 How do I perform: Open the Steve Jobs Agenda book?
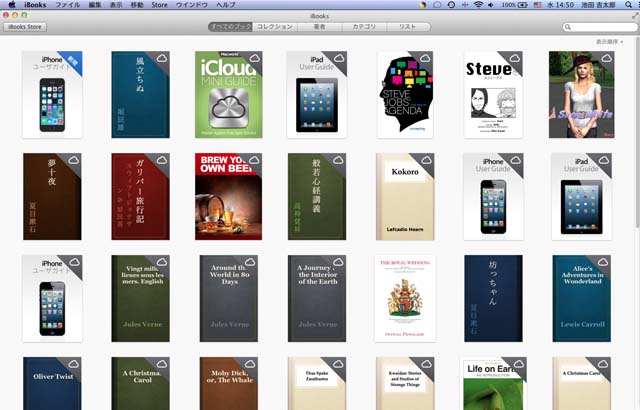click(405, 95)
